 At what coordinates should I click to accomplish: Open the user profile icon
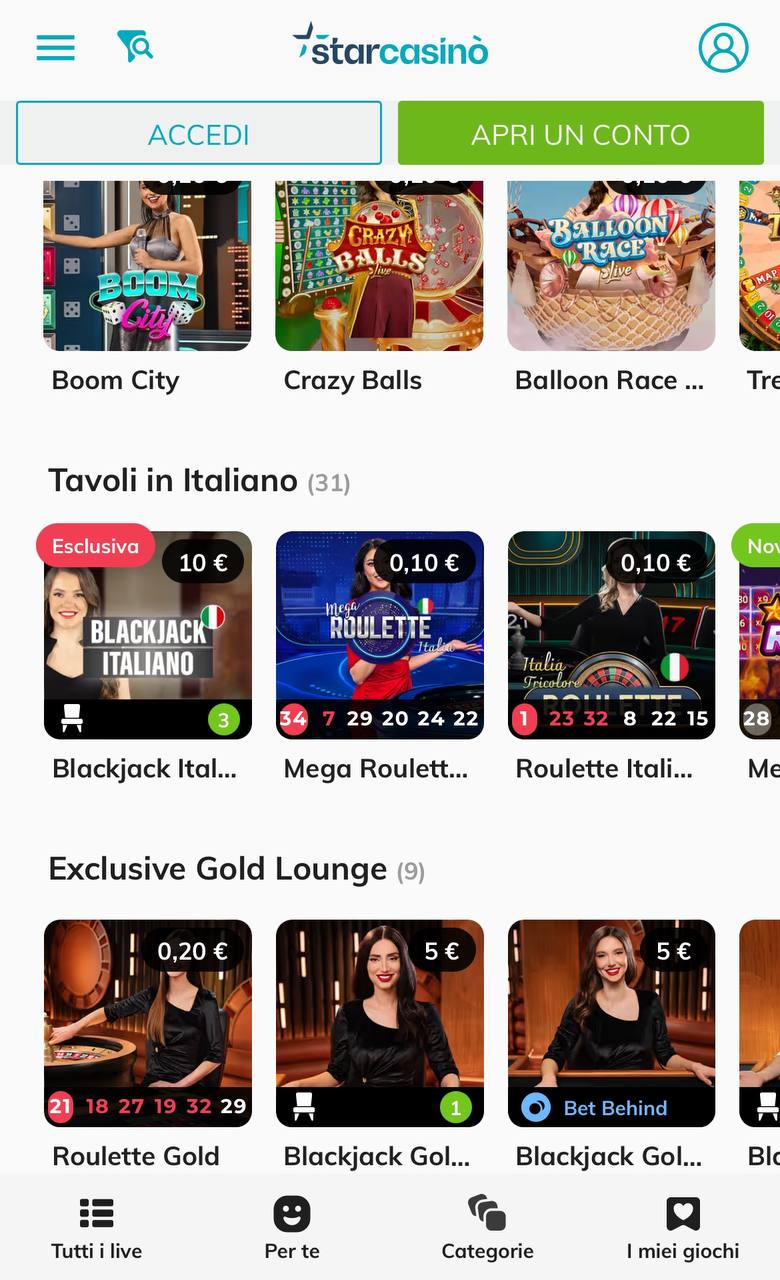[723, 47]
